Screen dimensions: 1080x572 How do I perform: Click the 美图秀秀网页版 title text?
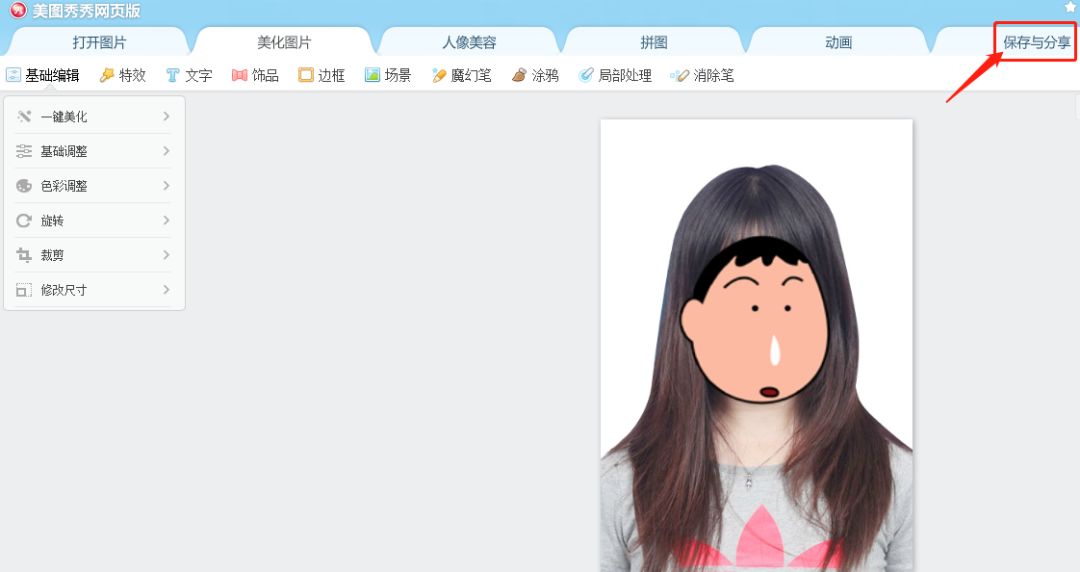coord(86,10)
